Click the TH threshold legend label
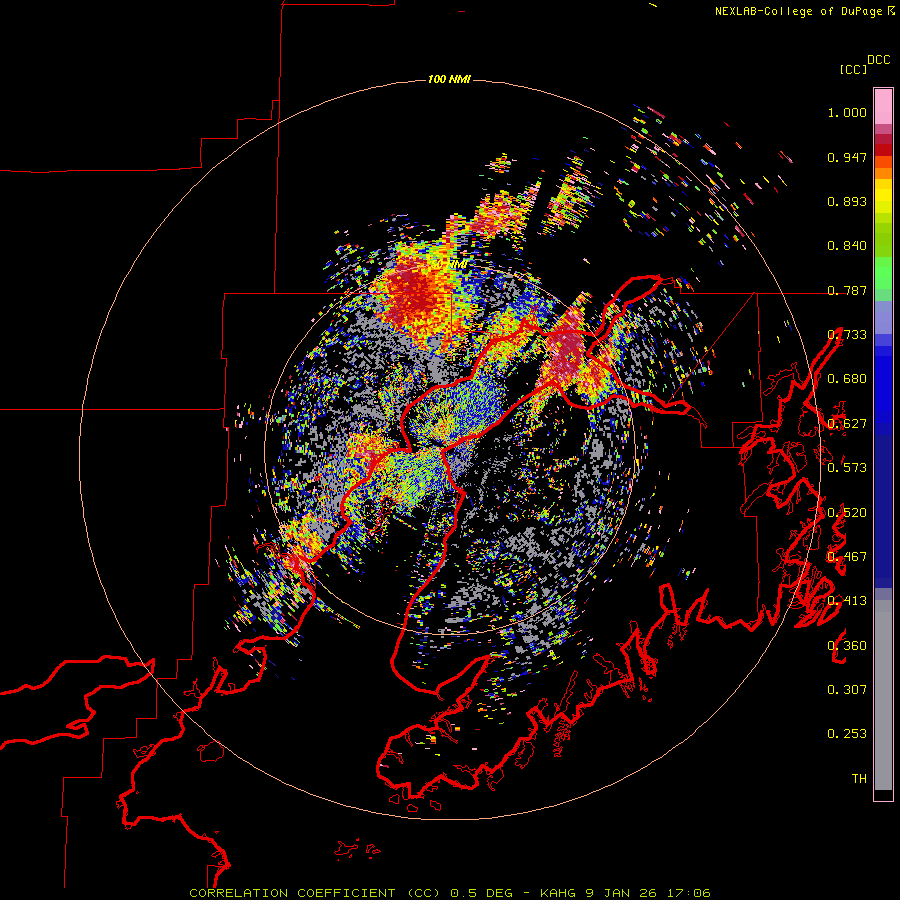Image resolution: width=900 pixels, height=900 pixels. (x=859, y=779)
